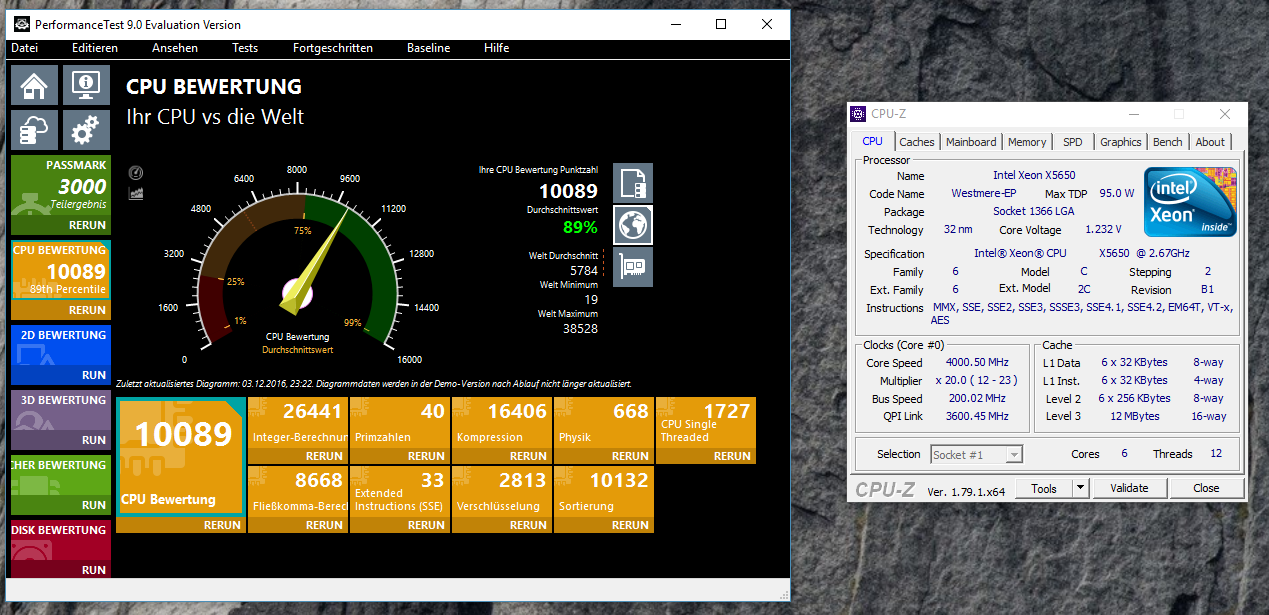Click the Westmere-EP code name value
This screenshot has height=615, width=1269.
click(x=983, y=194)
